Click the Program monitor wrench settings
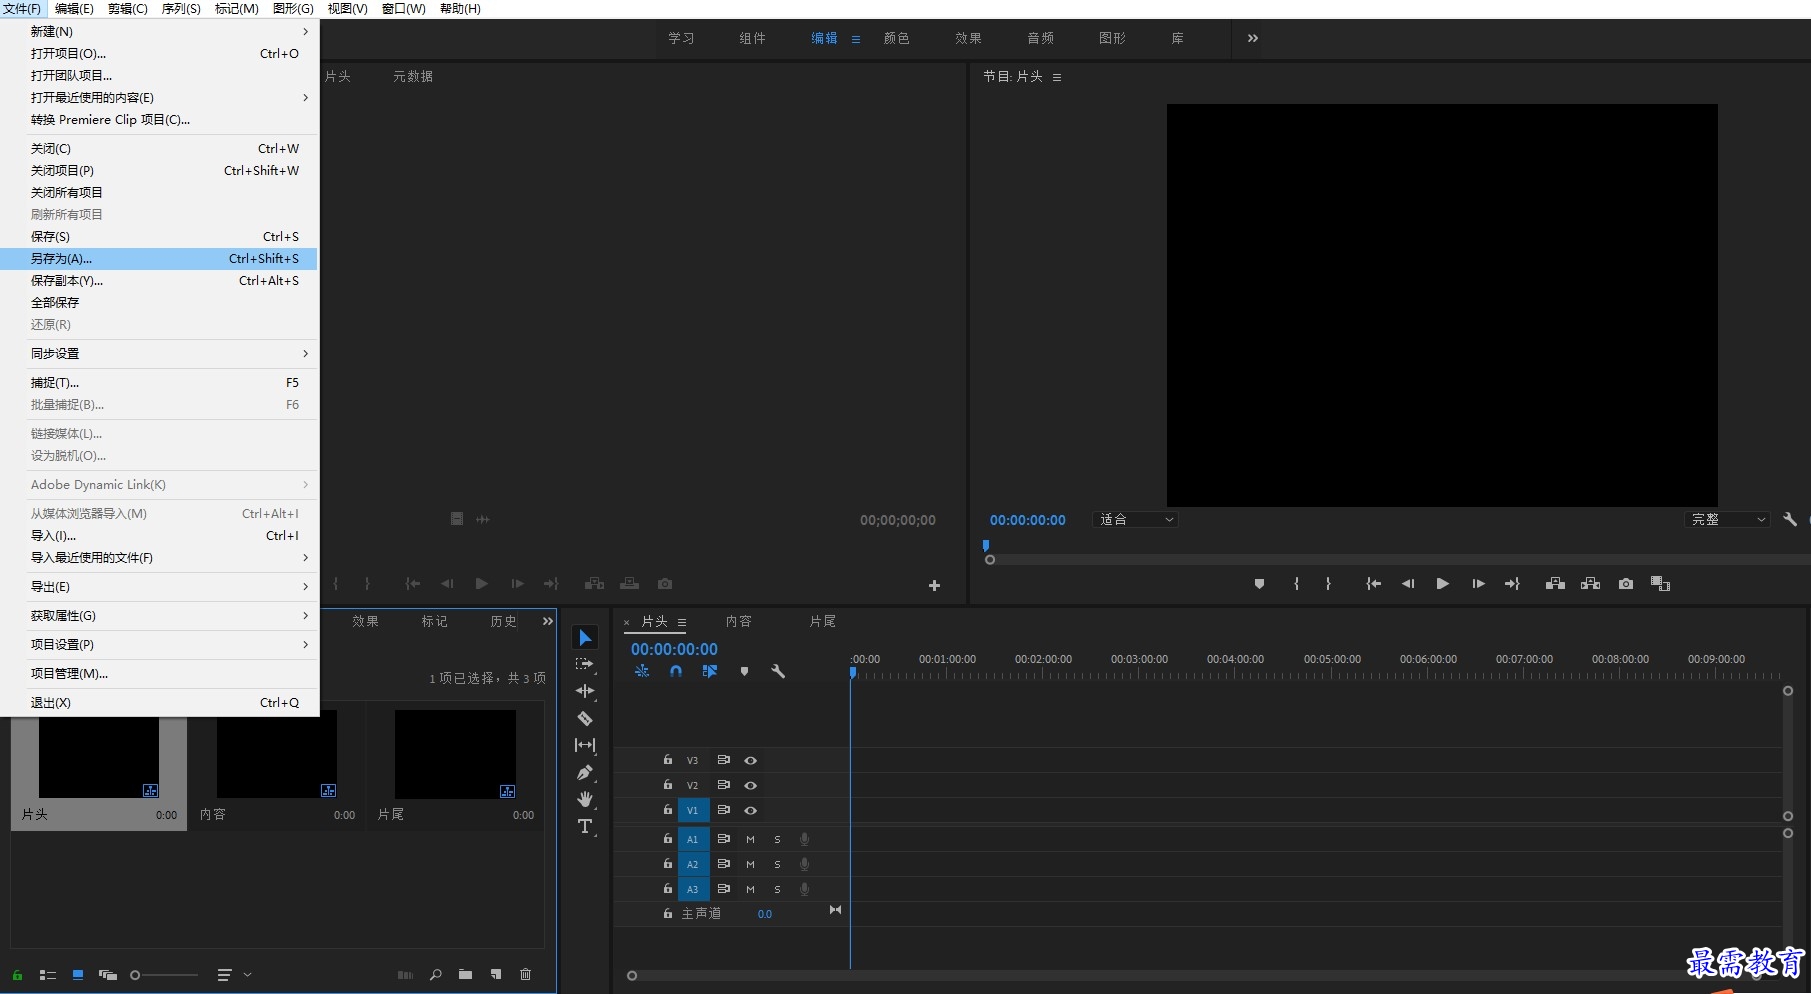Image resolution: width=1811 pixels, height=994 pixels. (1790, 520)
